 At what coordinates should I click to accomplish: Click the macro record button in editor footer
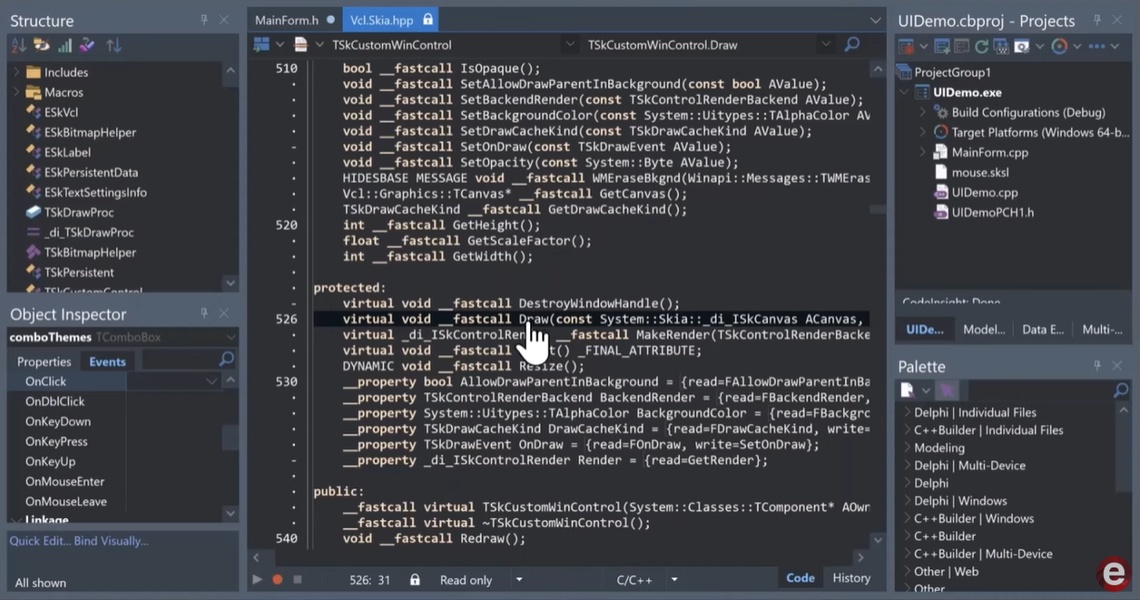[x=277, y=579]
